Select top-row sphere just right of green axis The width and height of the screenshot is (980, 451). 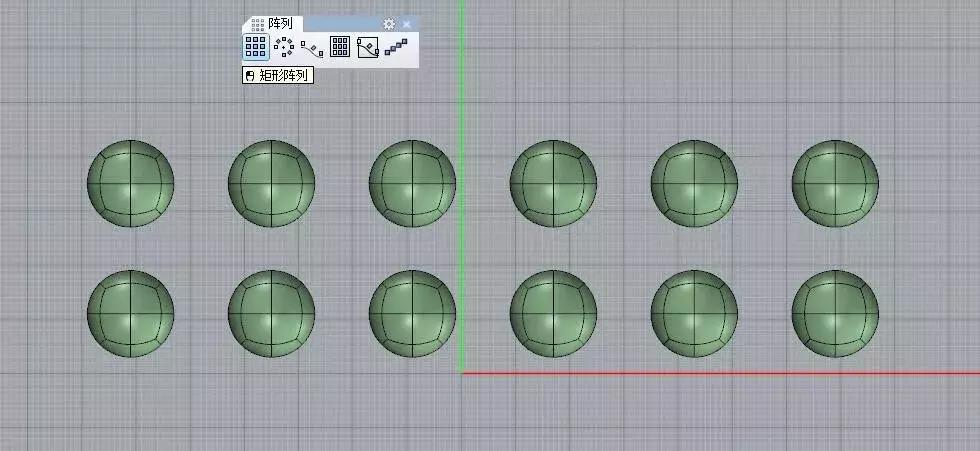pos(553,183)
